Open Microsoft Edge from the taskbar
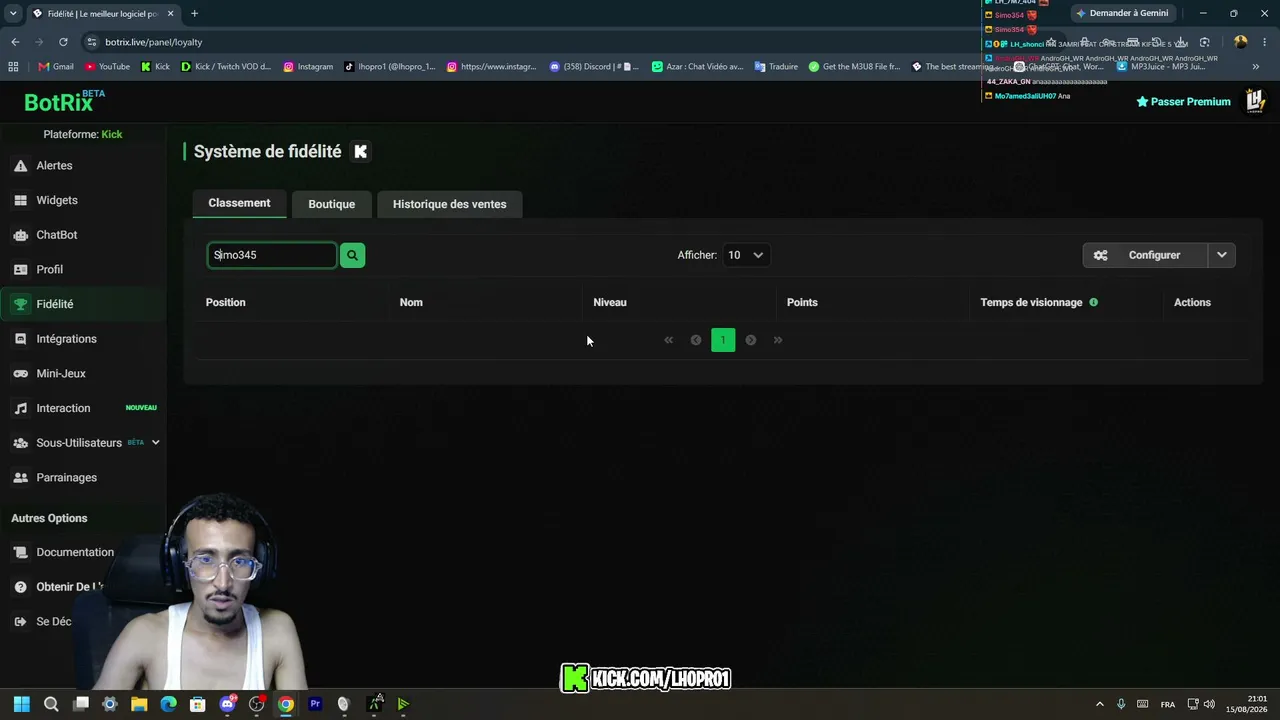This screenshot has width=1280, height=720. (x=169, y=704)
